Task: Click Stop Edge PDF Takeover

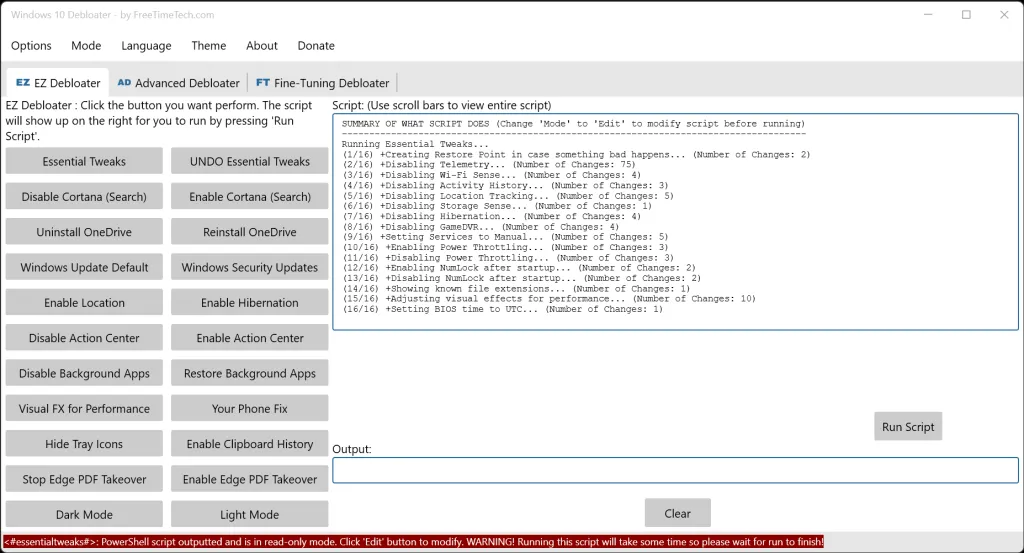Action: 84,479
